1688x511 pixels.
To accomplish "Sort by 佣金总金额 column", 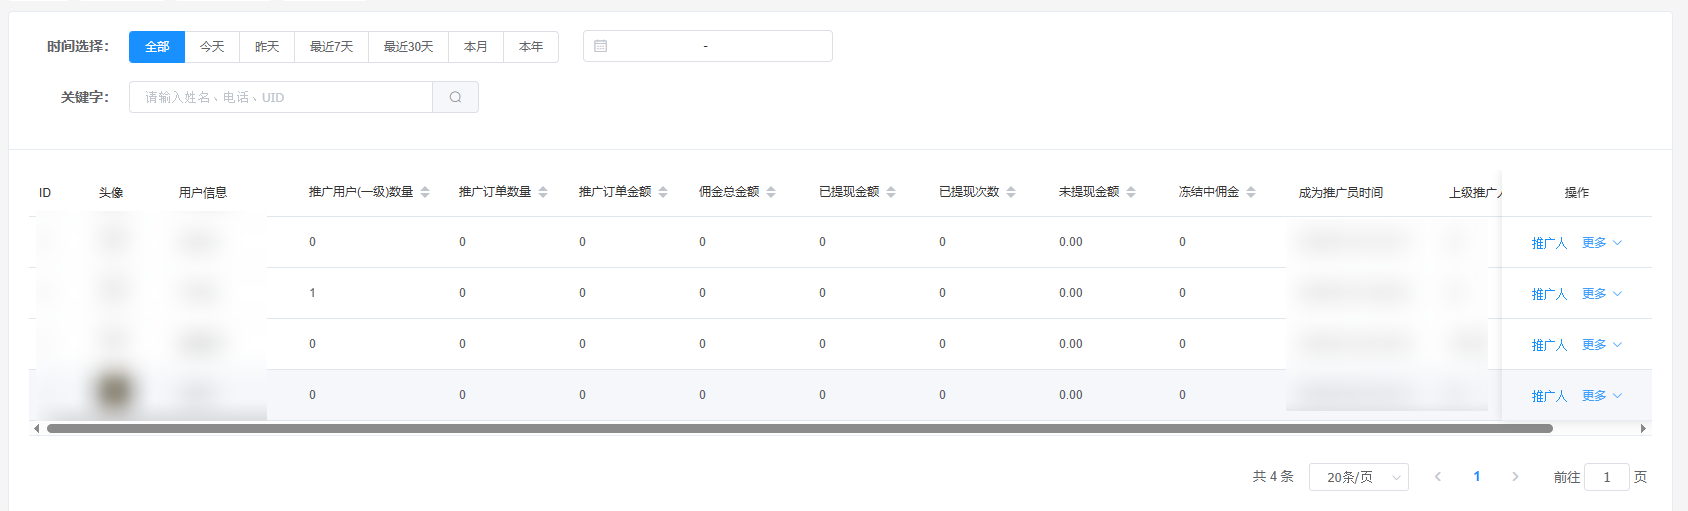I will point(771,192).
